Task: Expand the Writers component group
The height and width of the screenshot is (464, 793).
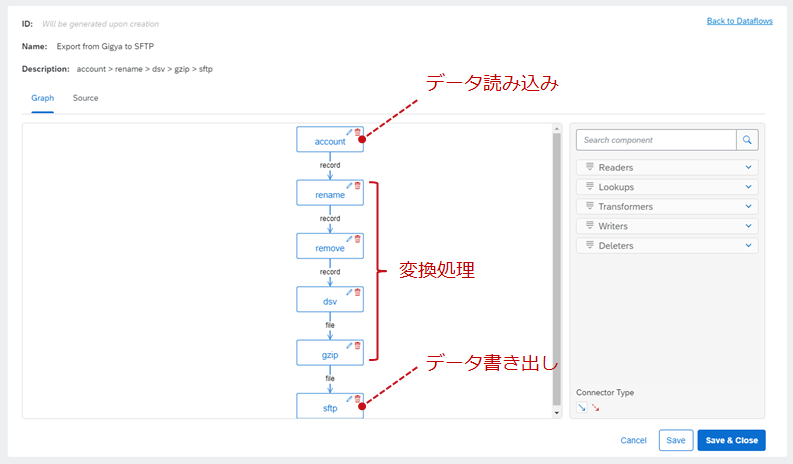Action: (748, 226)
